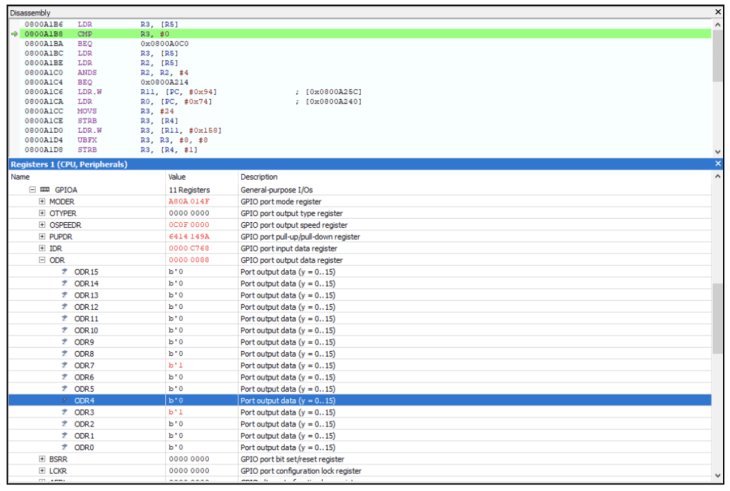Click the Name column header

point(85,177)
